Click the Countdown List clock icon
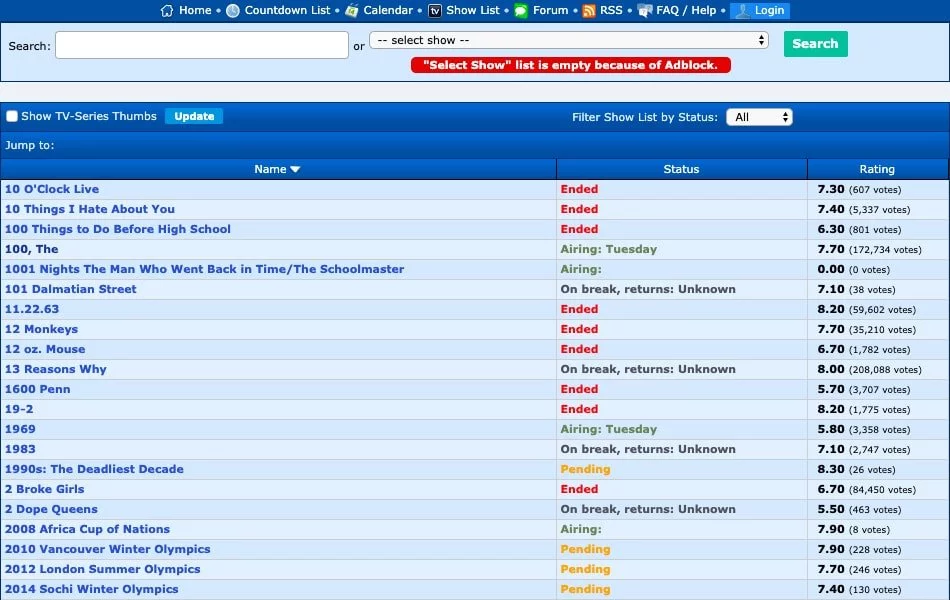This screenshot has height=600, width=950. tap(233, 11)
